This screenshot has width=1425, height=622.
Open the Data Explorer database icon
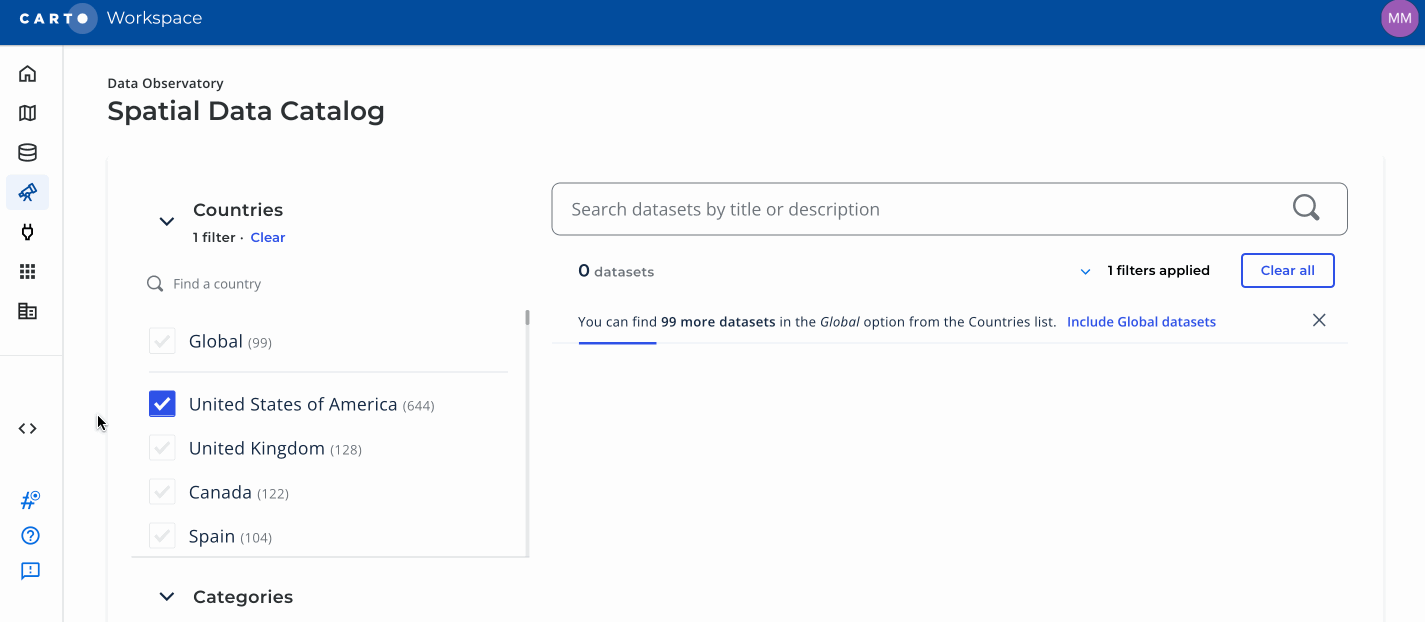pos(28,153)
